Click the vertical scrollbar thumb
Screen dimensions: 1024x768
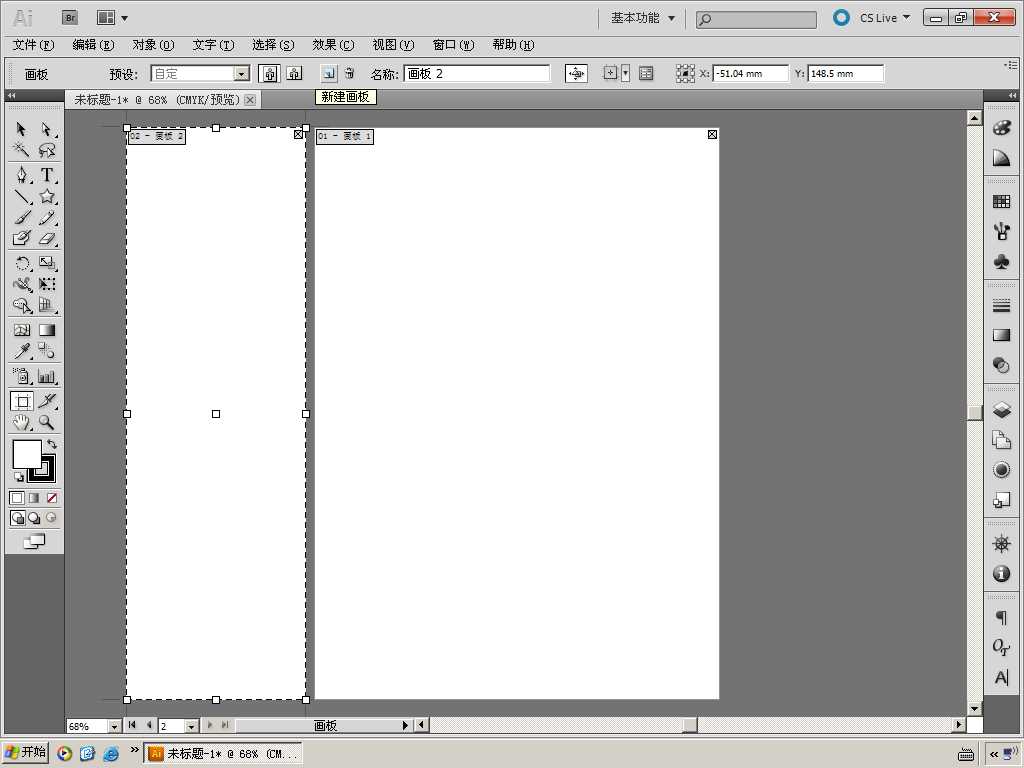(x=974, y=413)
